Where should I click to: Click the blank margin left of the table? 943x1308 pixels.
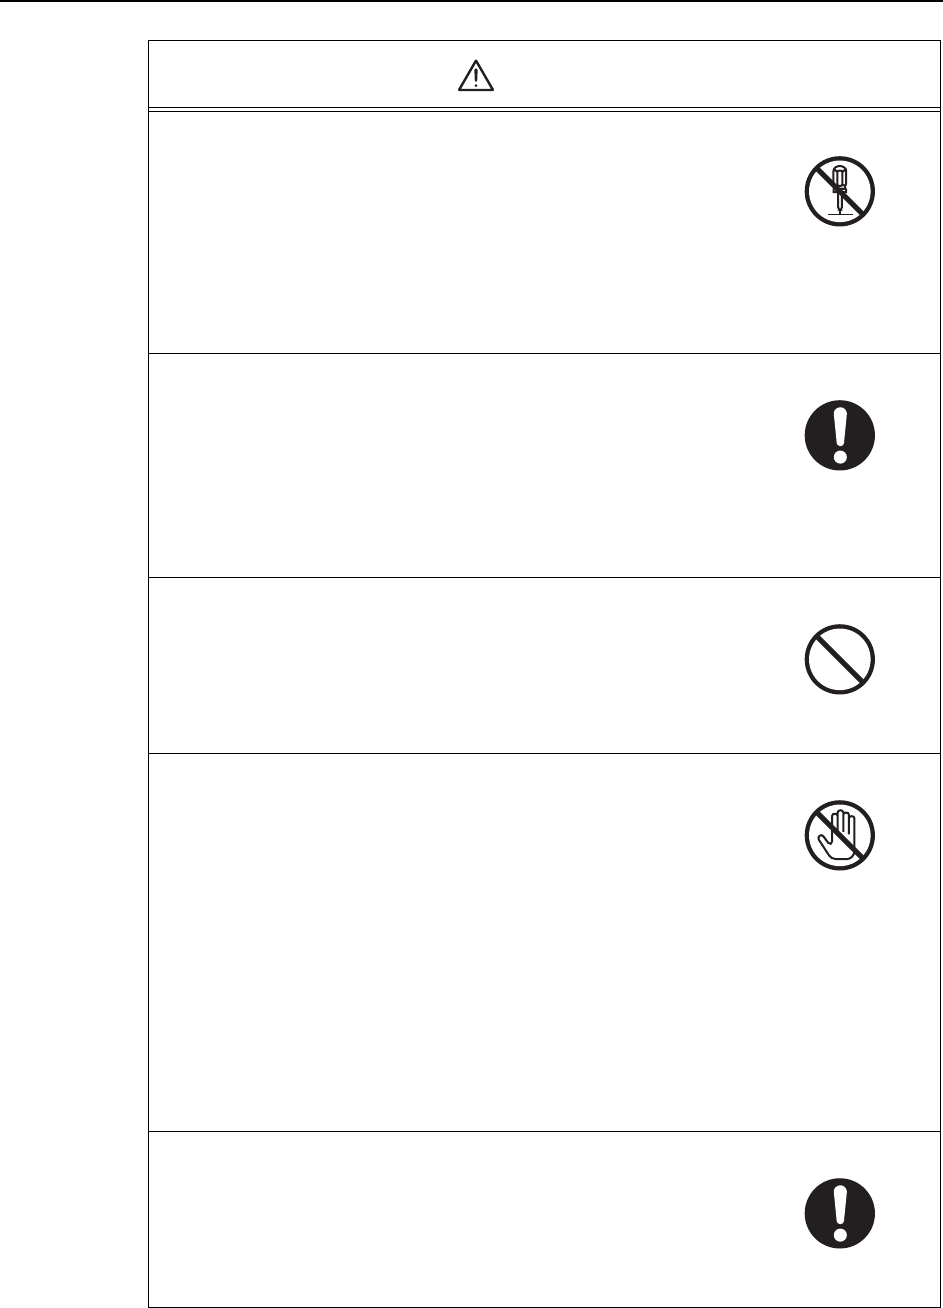pyautogui.click(x=72, y=650)
